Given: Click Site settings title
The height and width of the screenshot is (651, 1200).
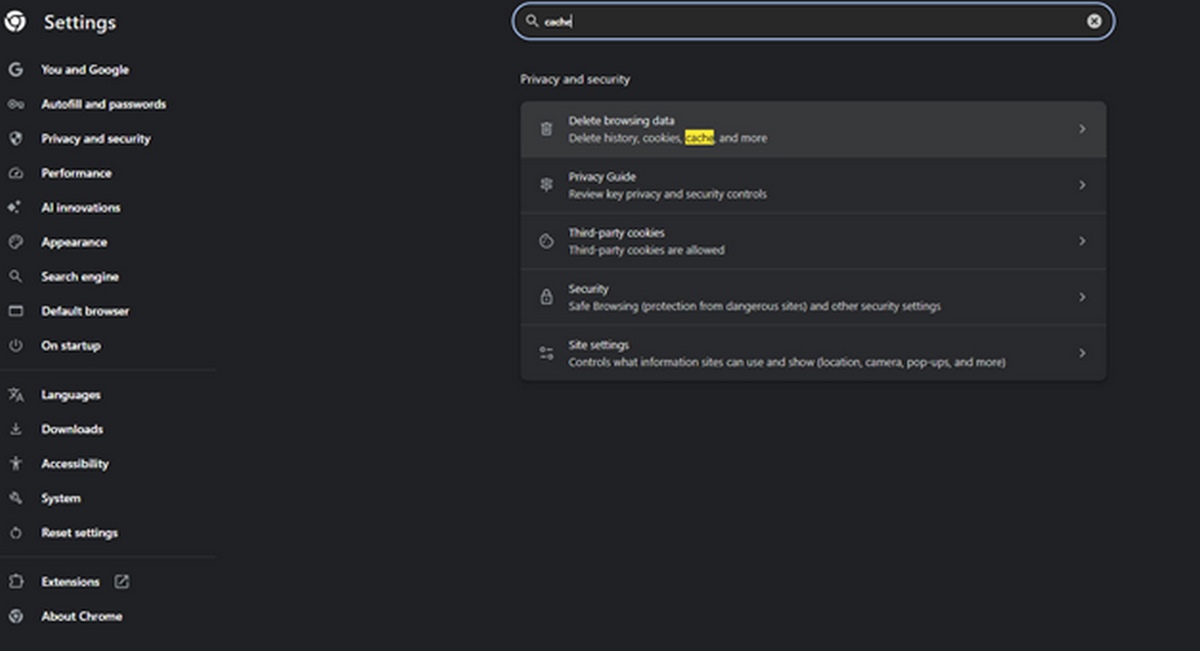Looking at the screenshot, I should point(599,345).
